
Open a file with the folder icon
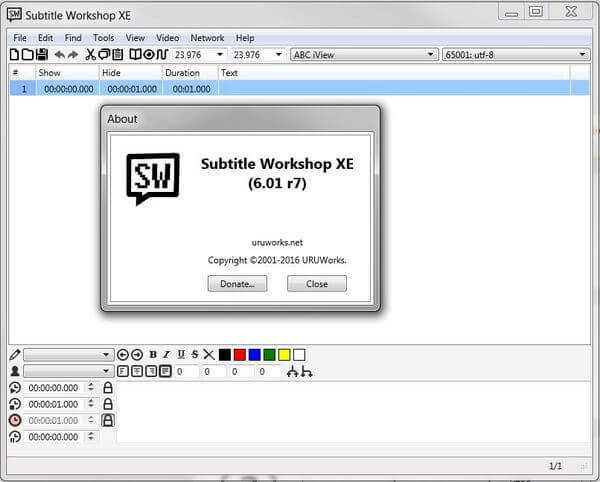point(27,55)
